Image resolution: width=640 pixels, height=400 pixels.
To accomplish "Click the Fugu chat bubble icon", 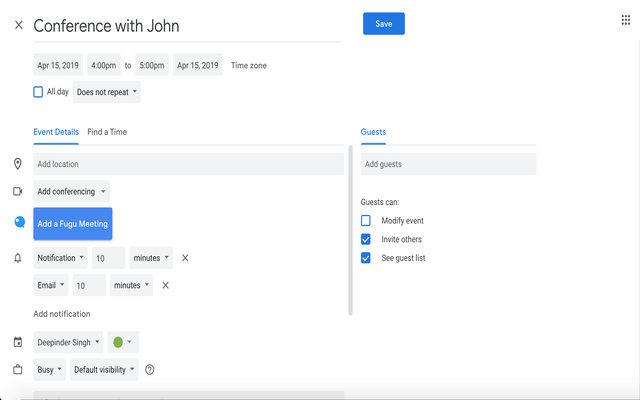I will pos(19,223).
